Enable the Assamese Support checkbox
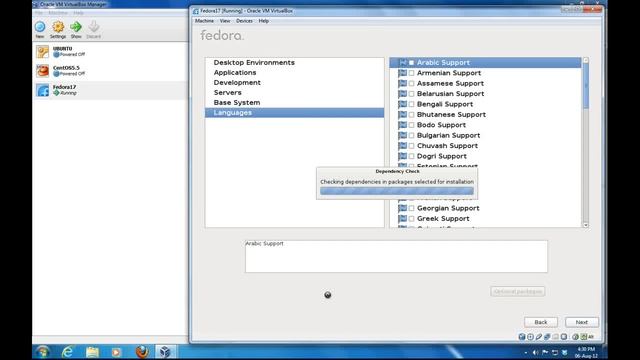Viewport: 640px width, 360px height. click(411, 83)
